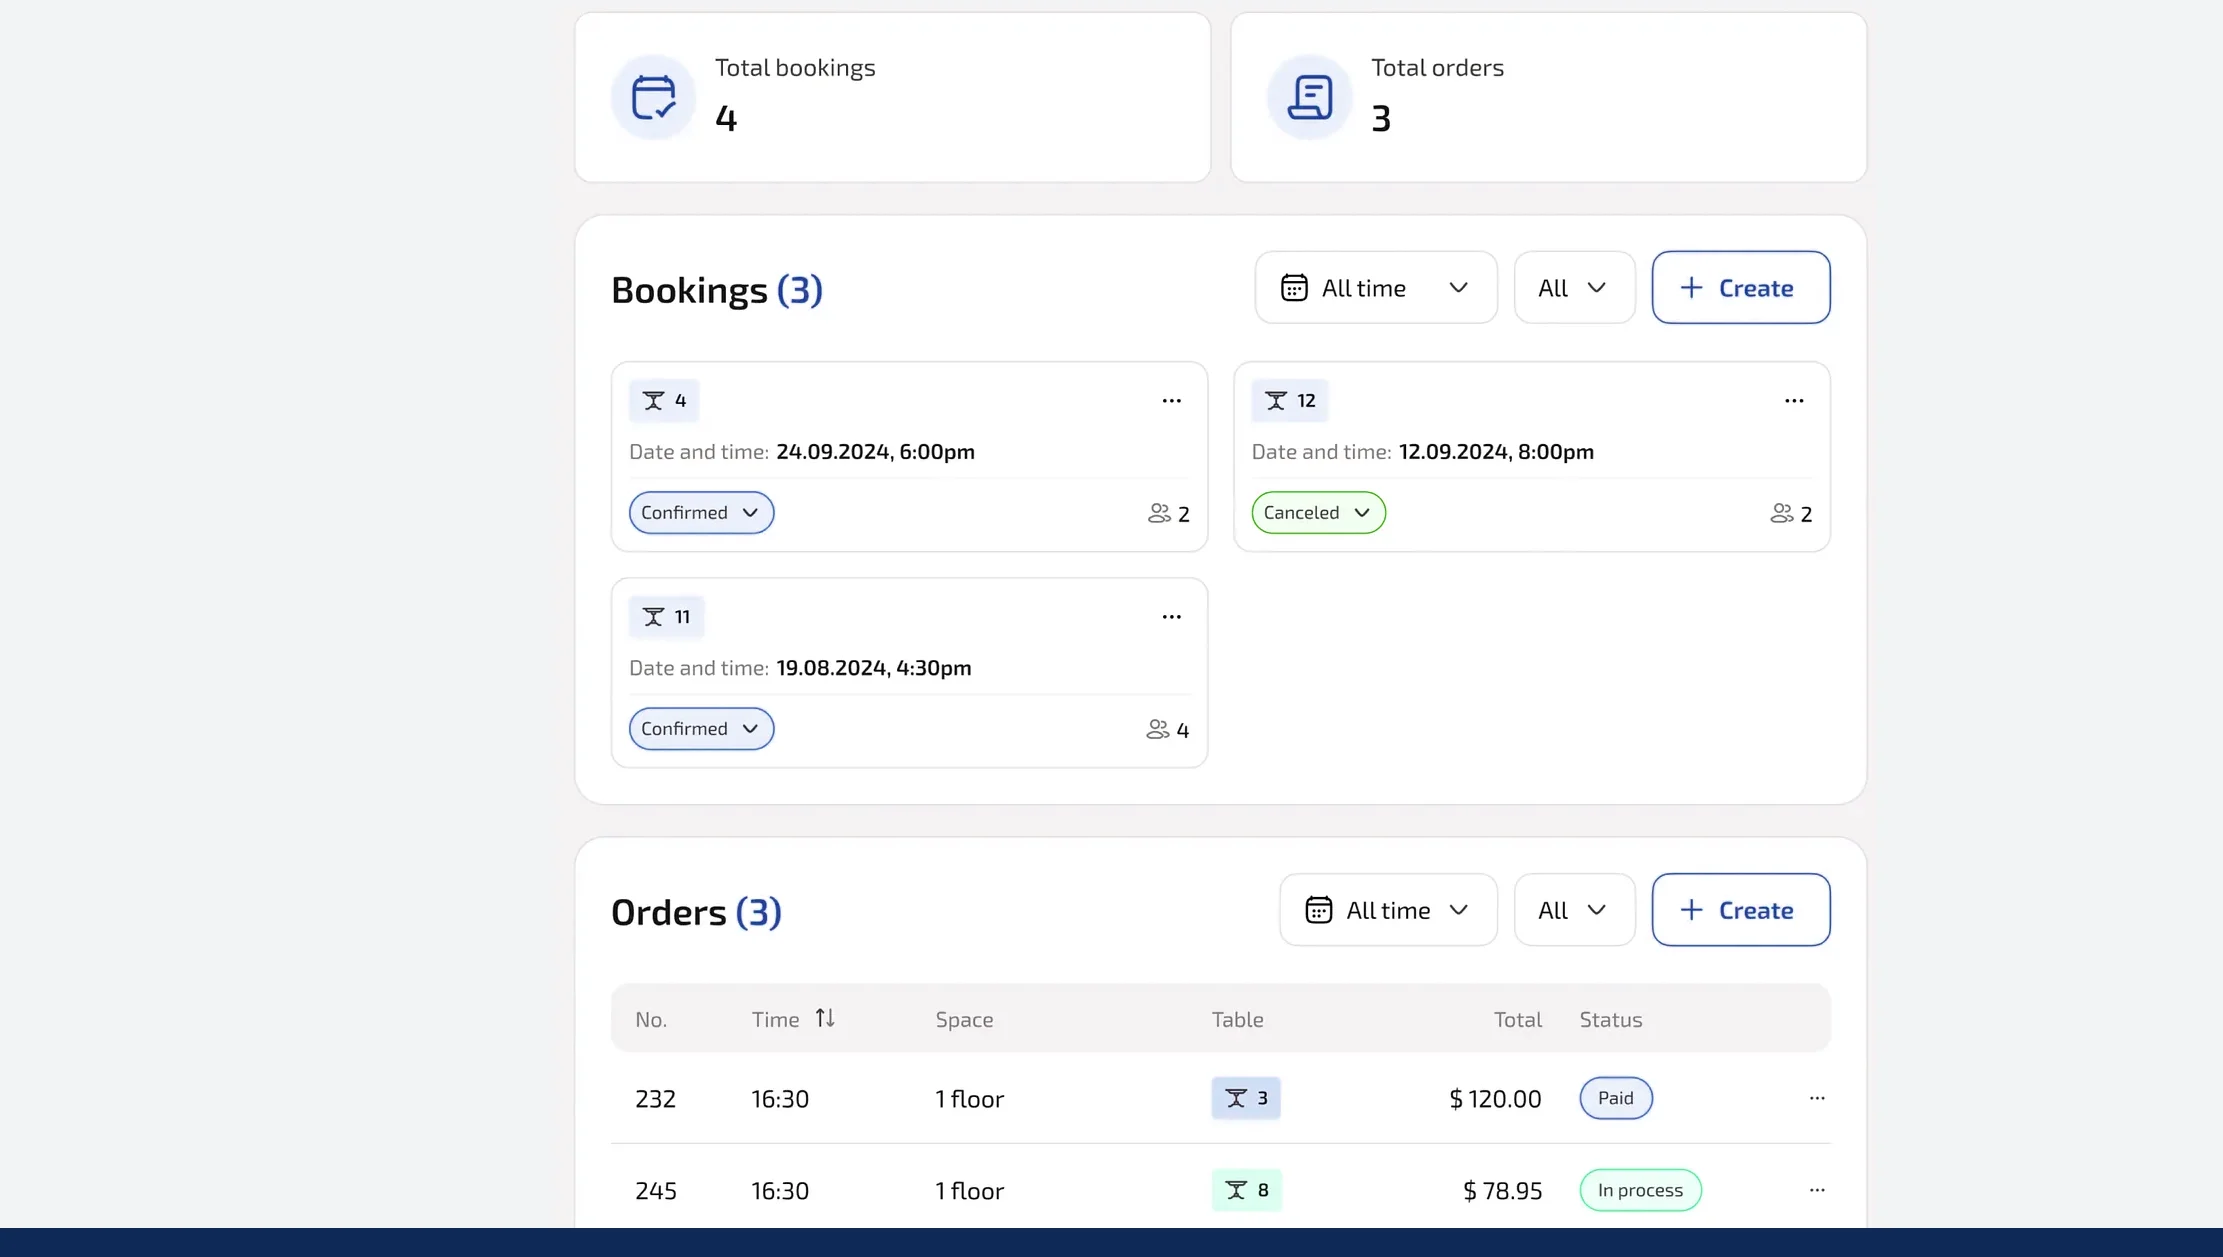Open Bookings All status filter dropdown
2223x1257 pixels.
coord(1573,288)
